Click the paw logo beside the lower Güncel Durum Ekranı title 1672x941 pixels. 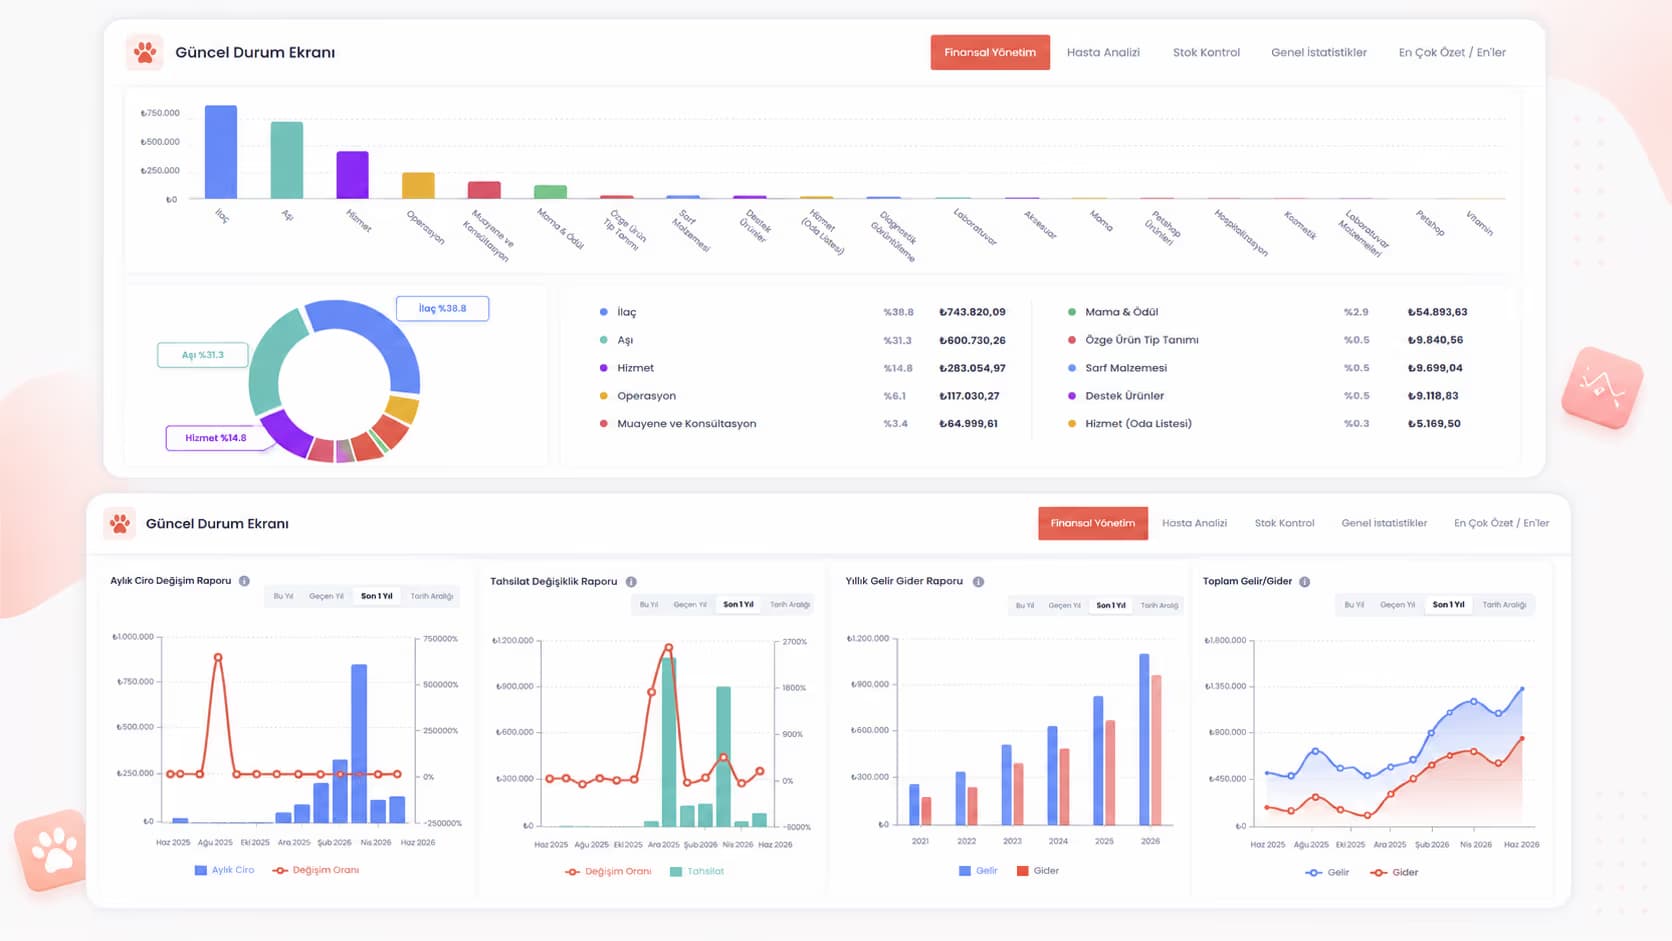[x=120, y=523]
